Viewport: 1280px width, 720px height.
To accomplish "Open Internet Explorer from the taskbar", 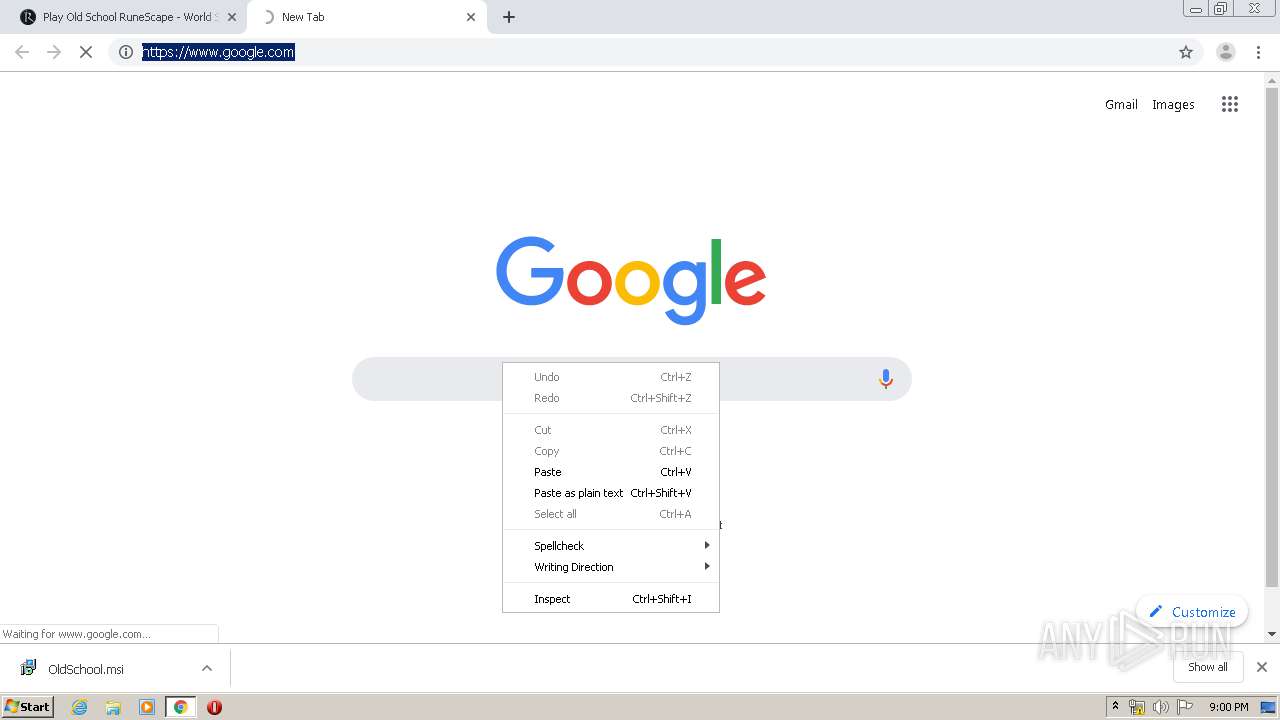I will 80,707.
